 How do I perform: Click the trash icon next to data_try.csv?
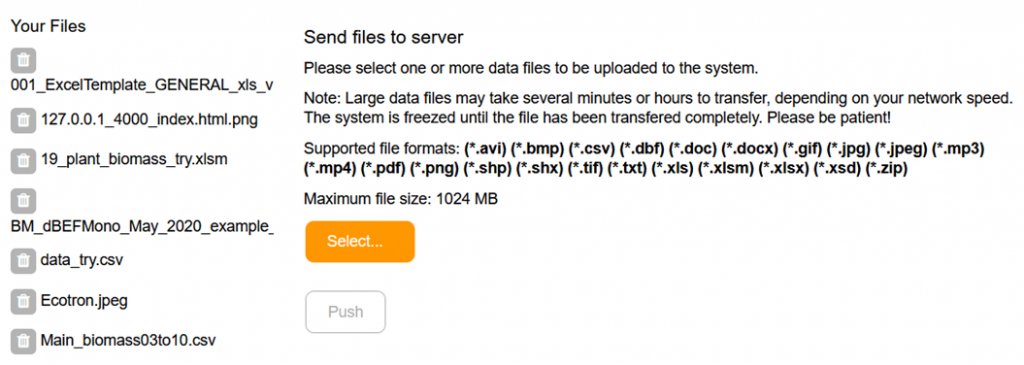(x=23, y=261)
